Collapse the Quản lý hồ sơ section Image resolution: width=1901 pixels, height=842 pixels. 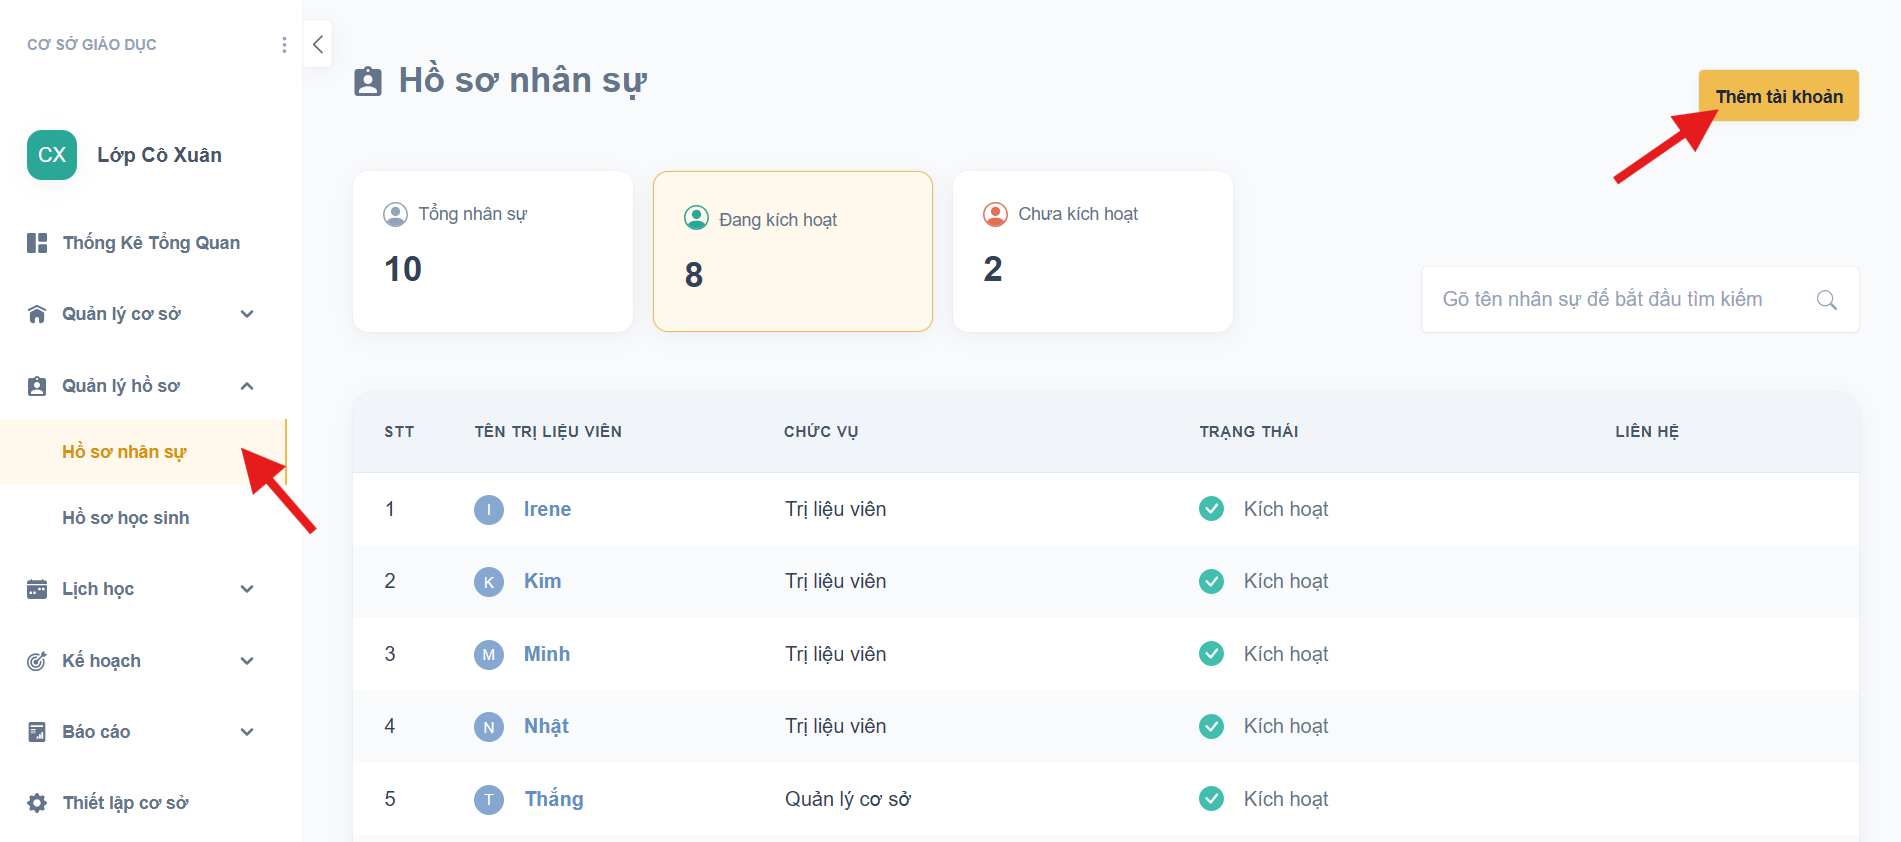(x=246, y=386)
